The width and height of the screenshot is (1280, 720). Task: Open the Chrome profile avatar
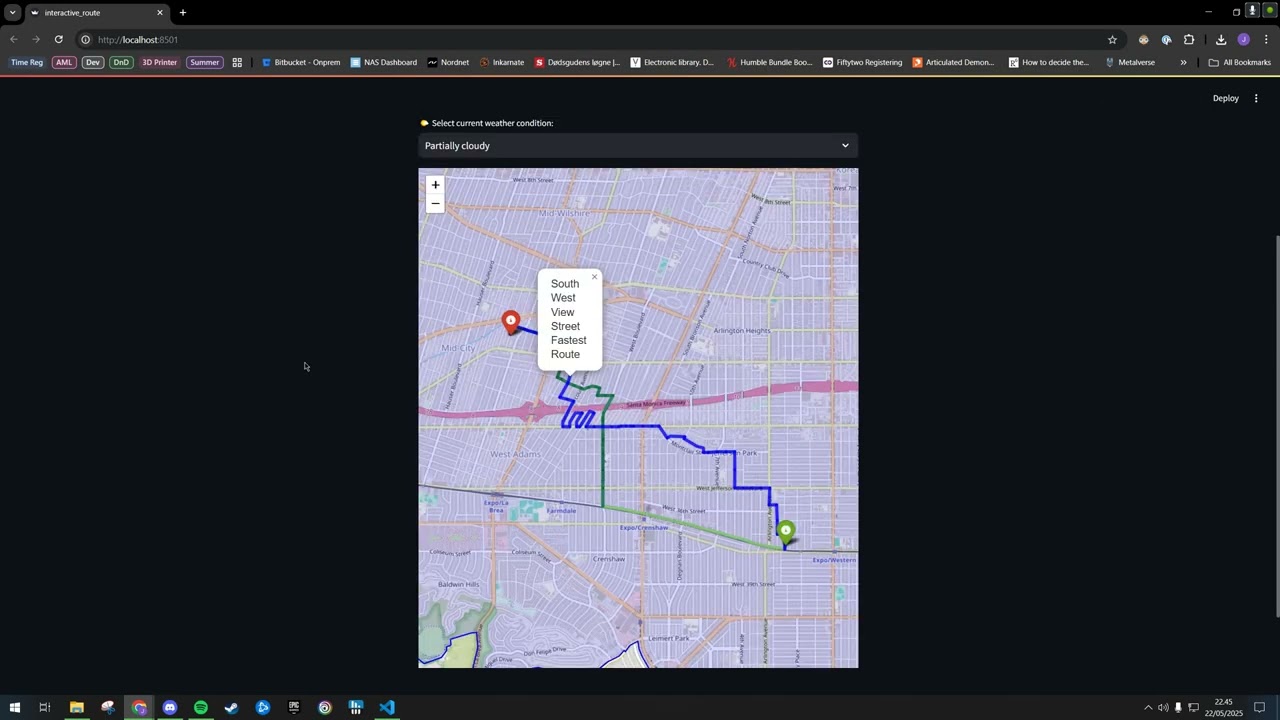pyautogui.click(x=1244, y=40)
